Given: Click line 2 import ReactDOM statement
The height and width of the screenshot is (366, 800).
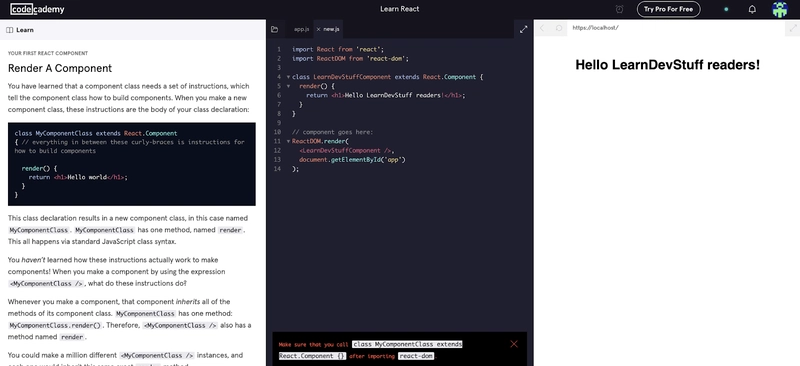Looking at the screenshot, I should [x=351, y=59].
